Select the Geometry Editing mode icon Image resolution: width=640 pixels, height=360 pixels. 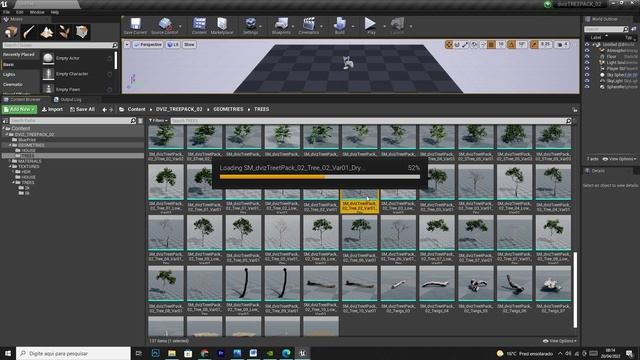point(82,32)
